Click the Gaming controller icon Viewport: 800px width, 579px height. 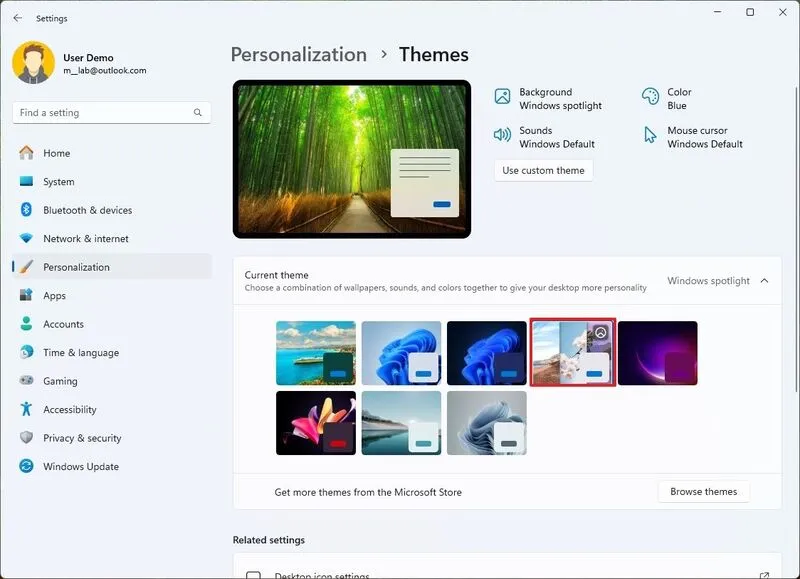tap(26, 381)
